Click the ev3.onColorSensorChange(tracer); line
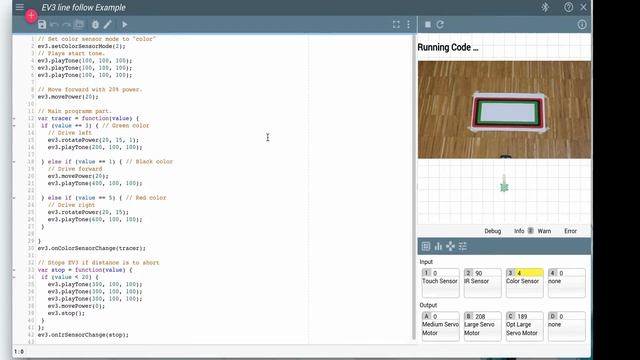The width and height of the screenshot is (640, 360). coord(91,248)
